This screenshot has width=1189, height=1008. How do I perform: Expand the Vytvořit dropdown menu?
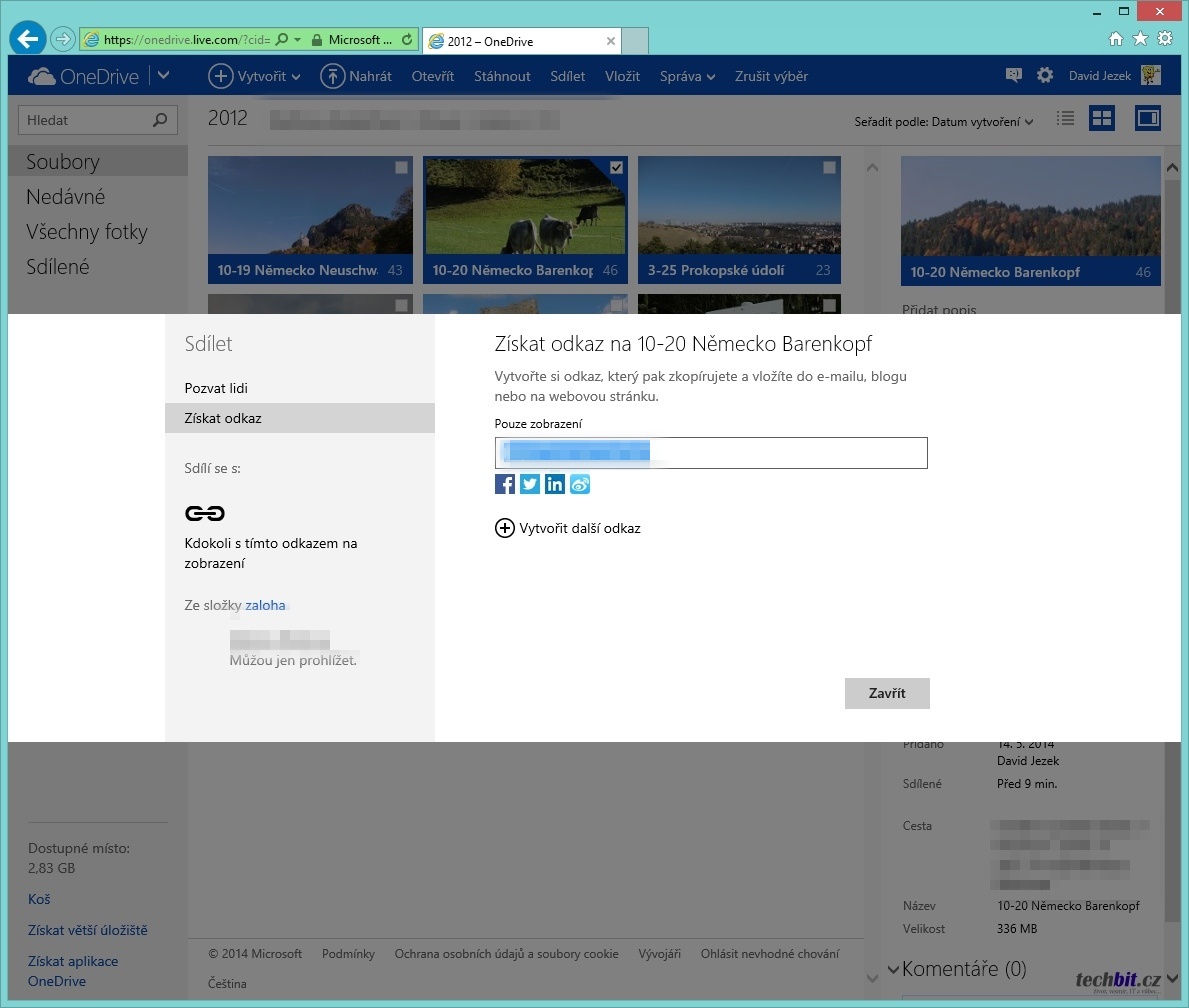coord(254,76)
